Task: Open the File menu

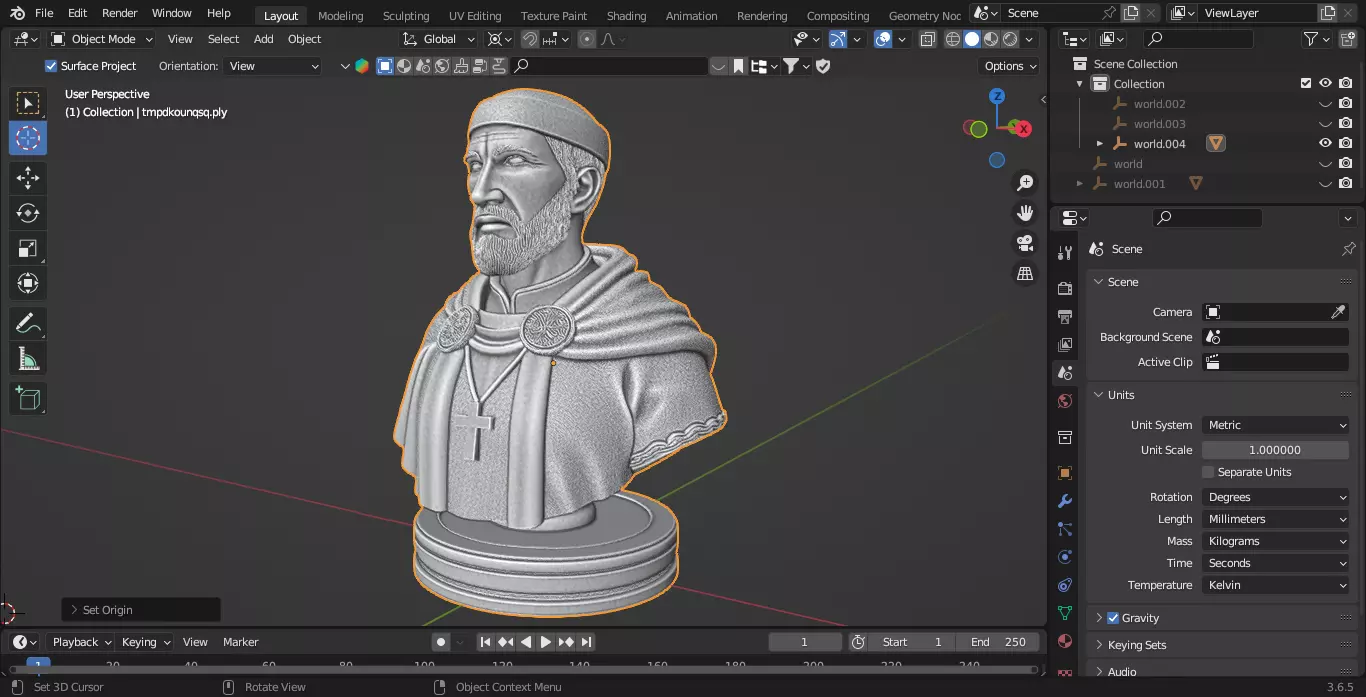Action: [x=44, y=13]
